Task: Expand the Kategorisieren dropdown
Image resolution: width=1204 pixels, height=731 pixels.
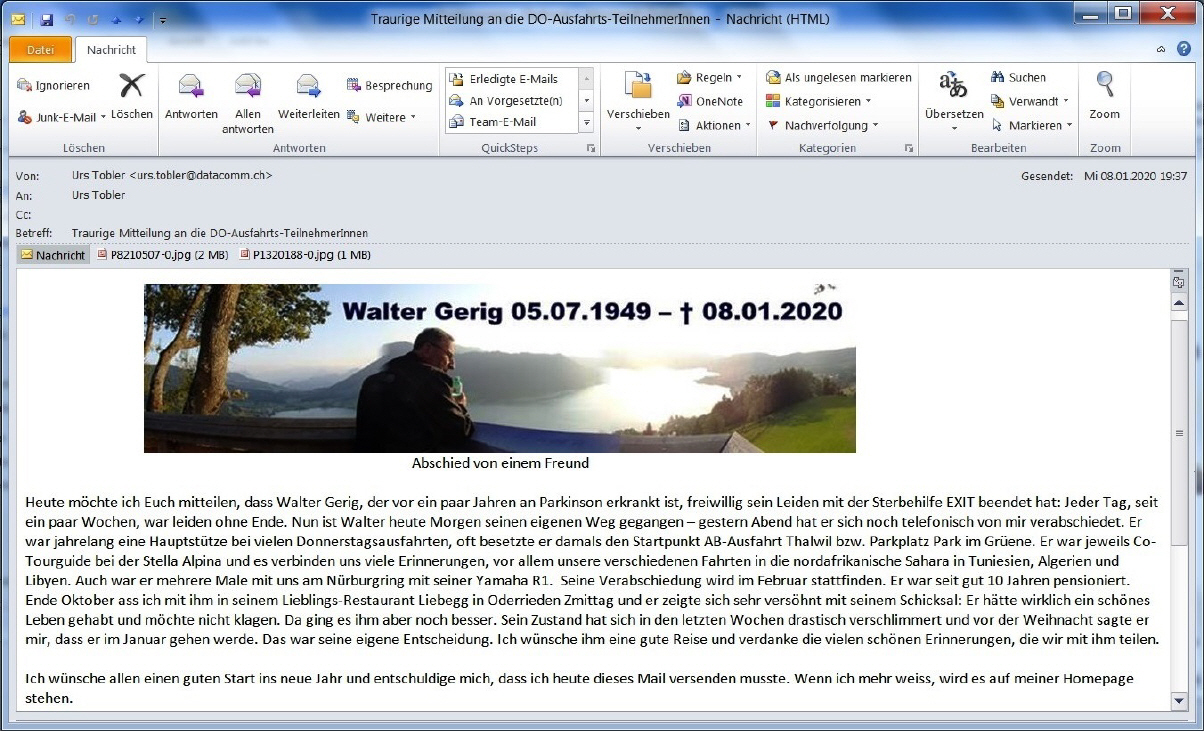Action: [x=819, y=101]
